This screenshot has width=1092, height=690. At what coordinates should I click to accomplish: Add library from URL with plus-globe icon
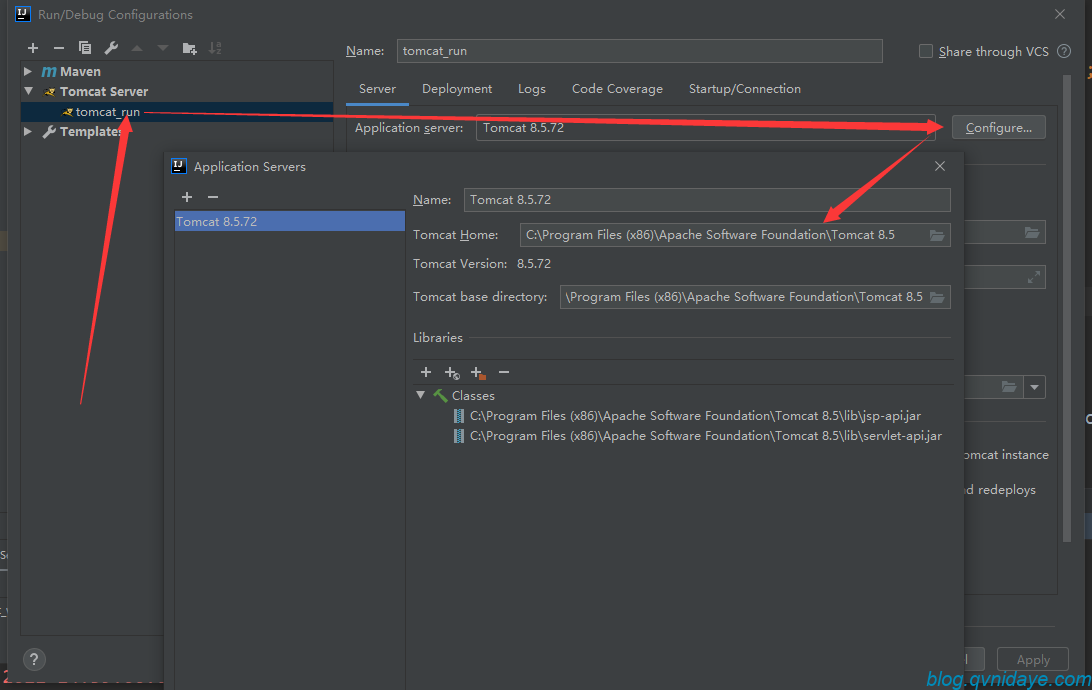point(452,373)
